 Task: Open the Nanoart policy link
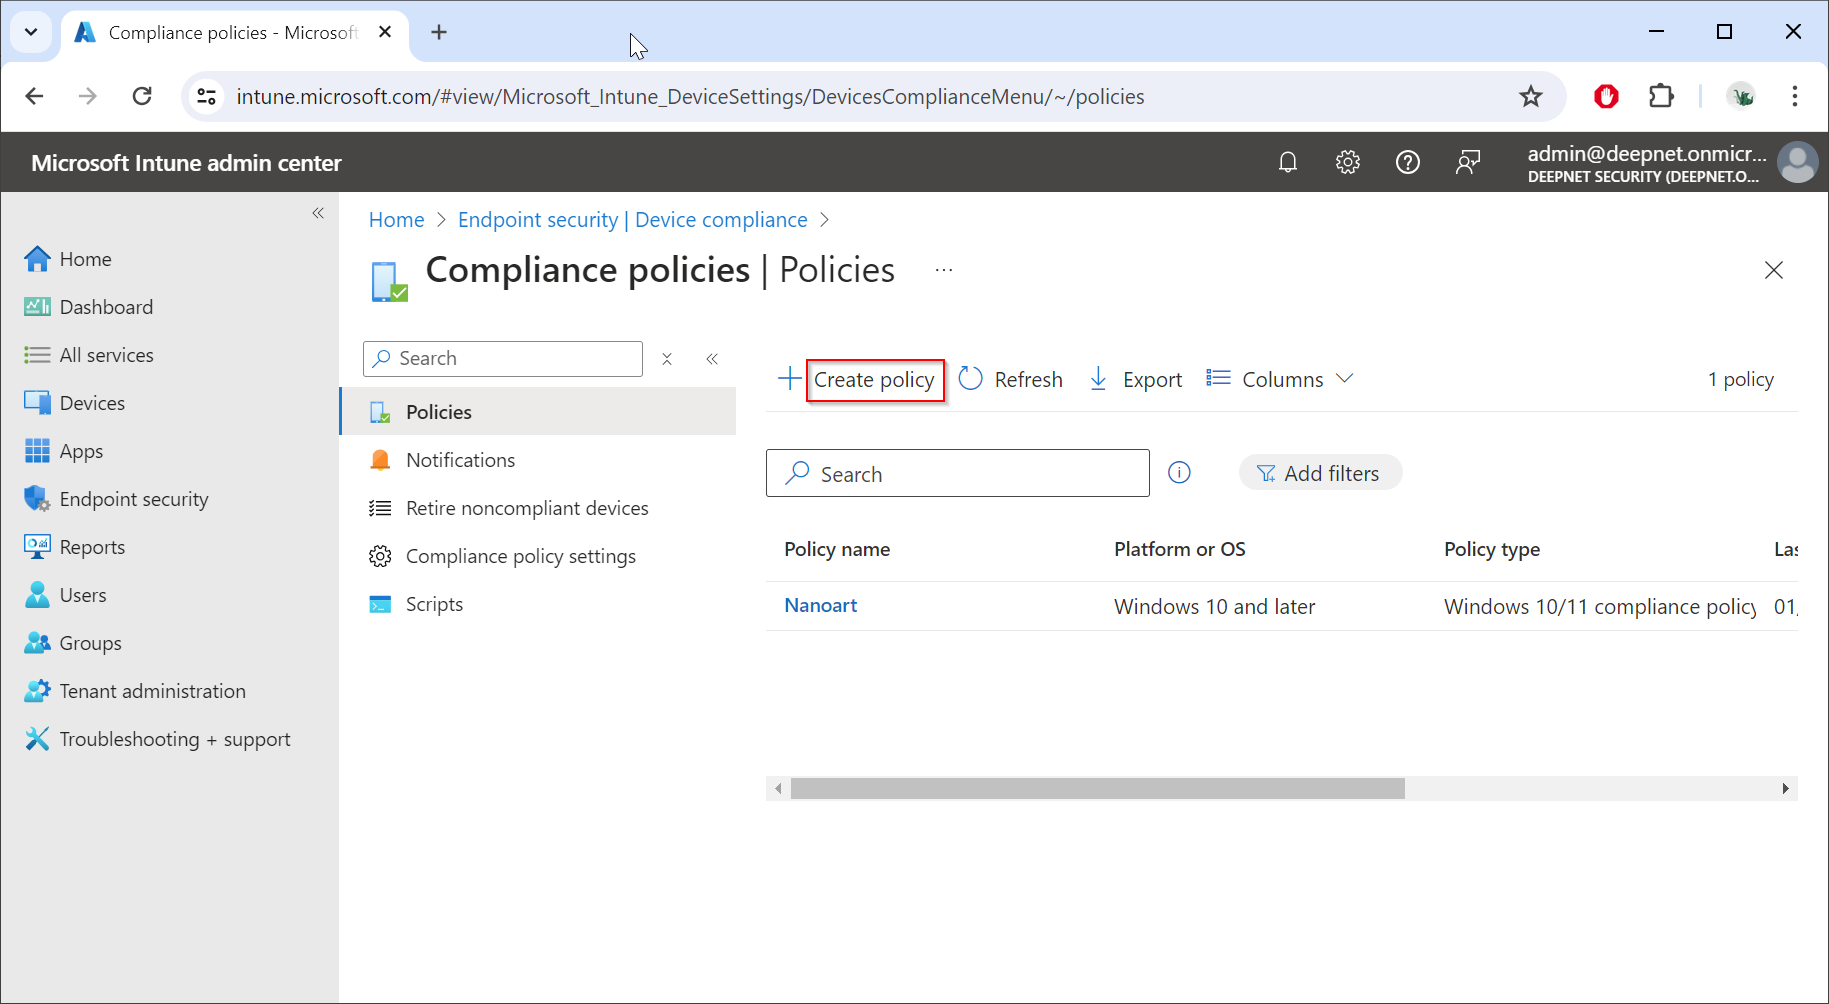tap(820, 605)
